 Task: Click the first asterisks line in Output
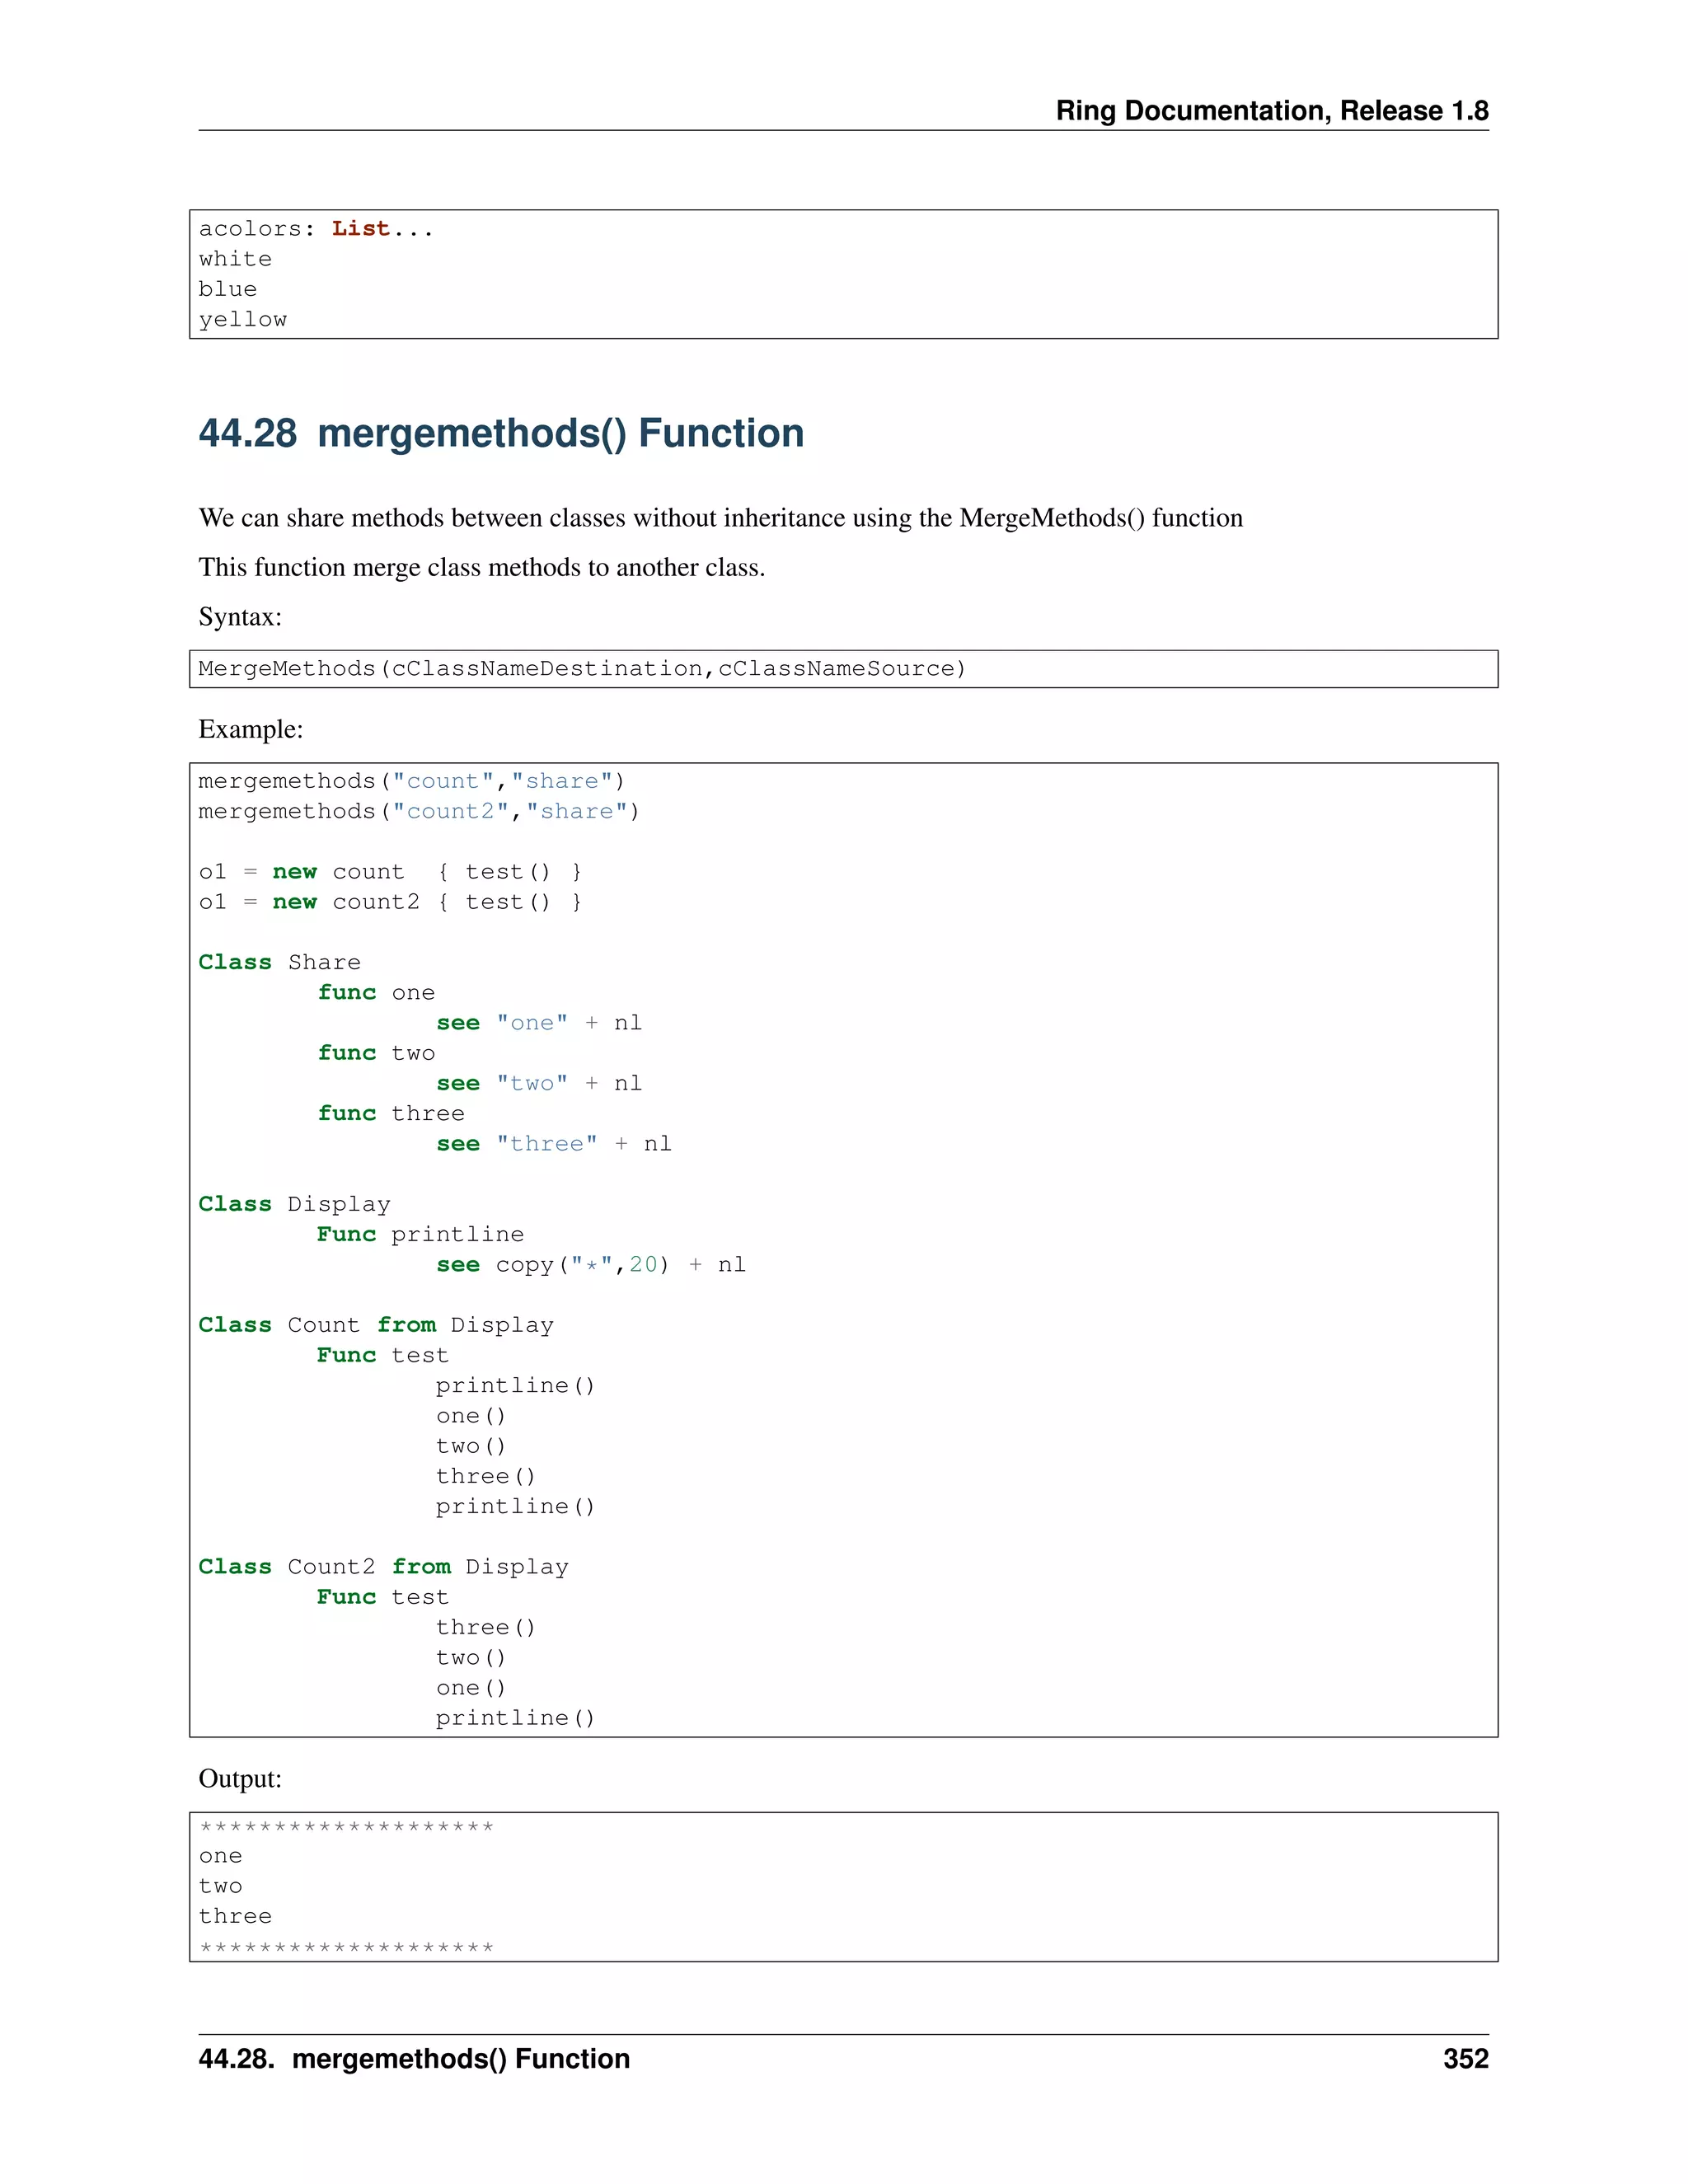[346, 1827]
